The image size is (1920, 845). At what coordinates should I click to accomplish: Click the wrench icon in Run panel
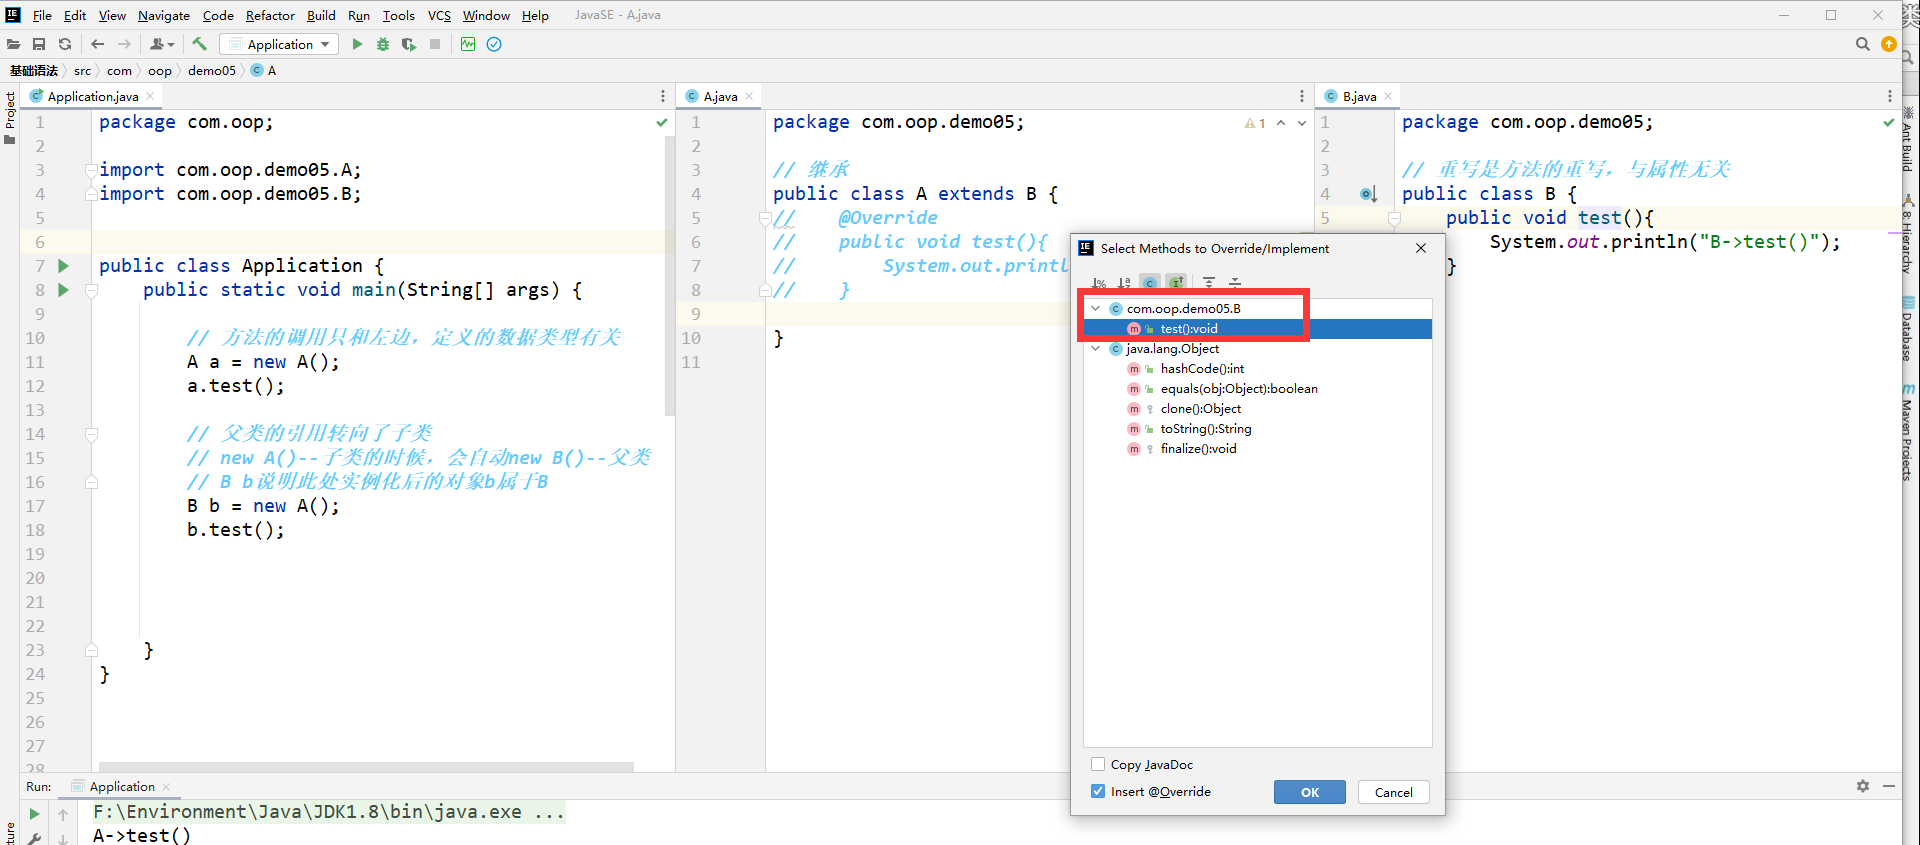coord(34,838)
